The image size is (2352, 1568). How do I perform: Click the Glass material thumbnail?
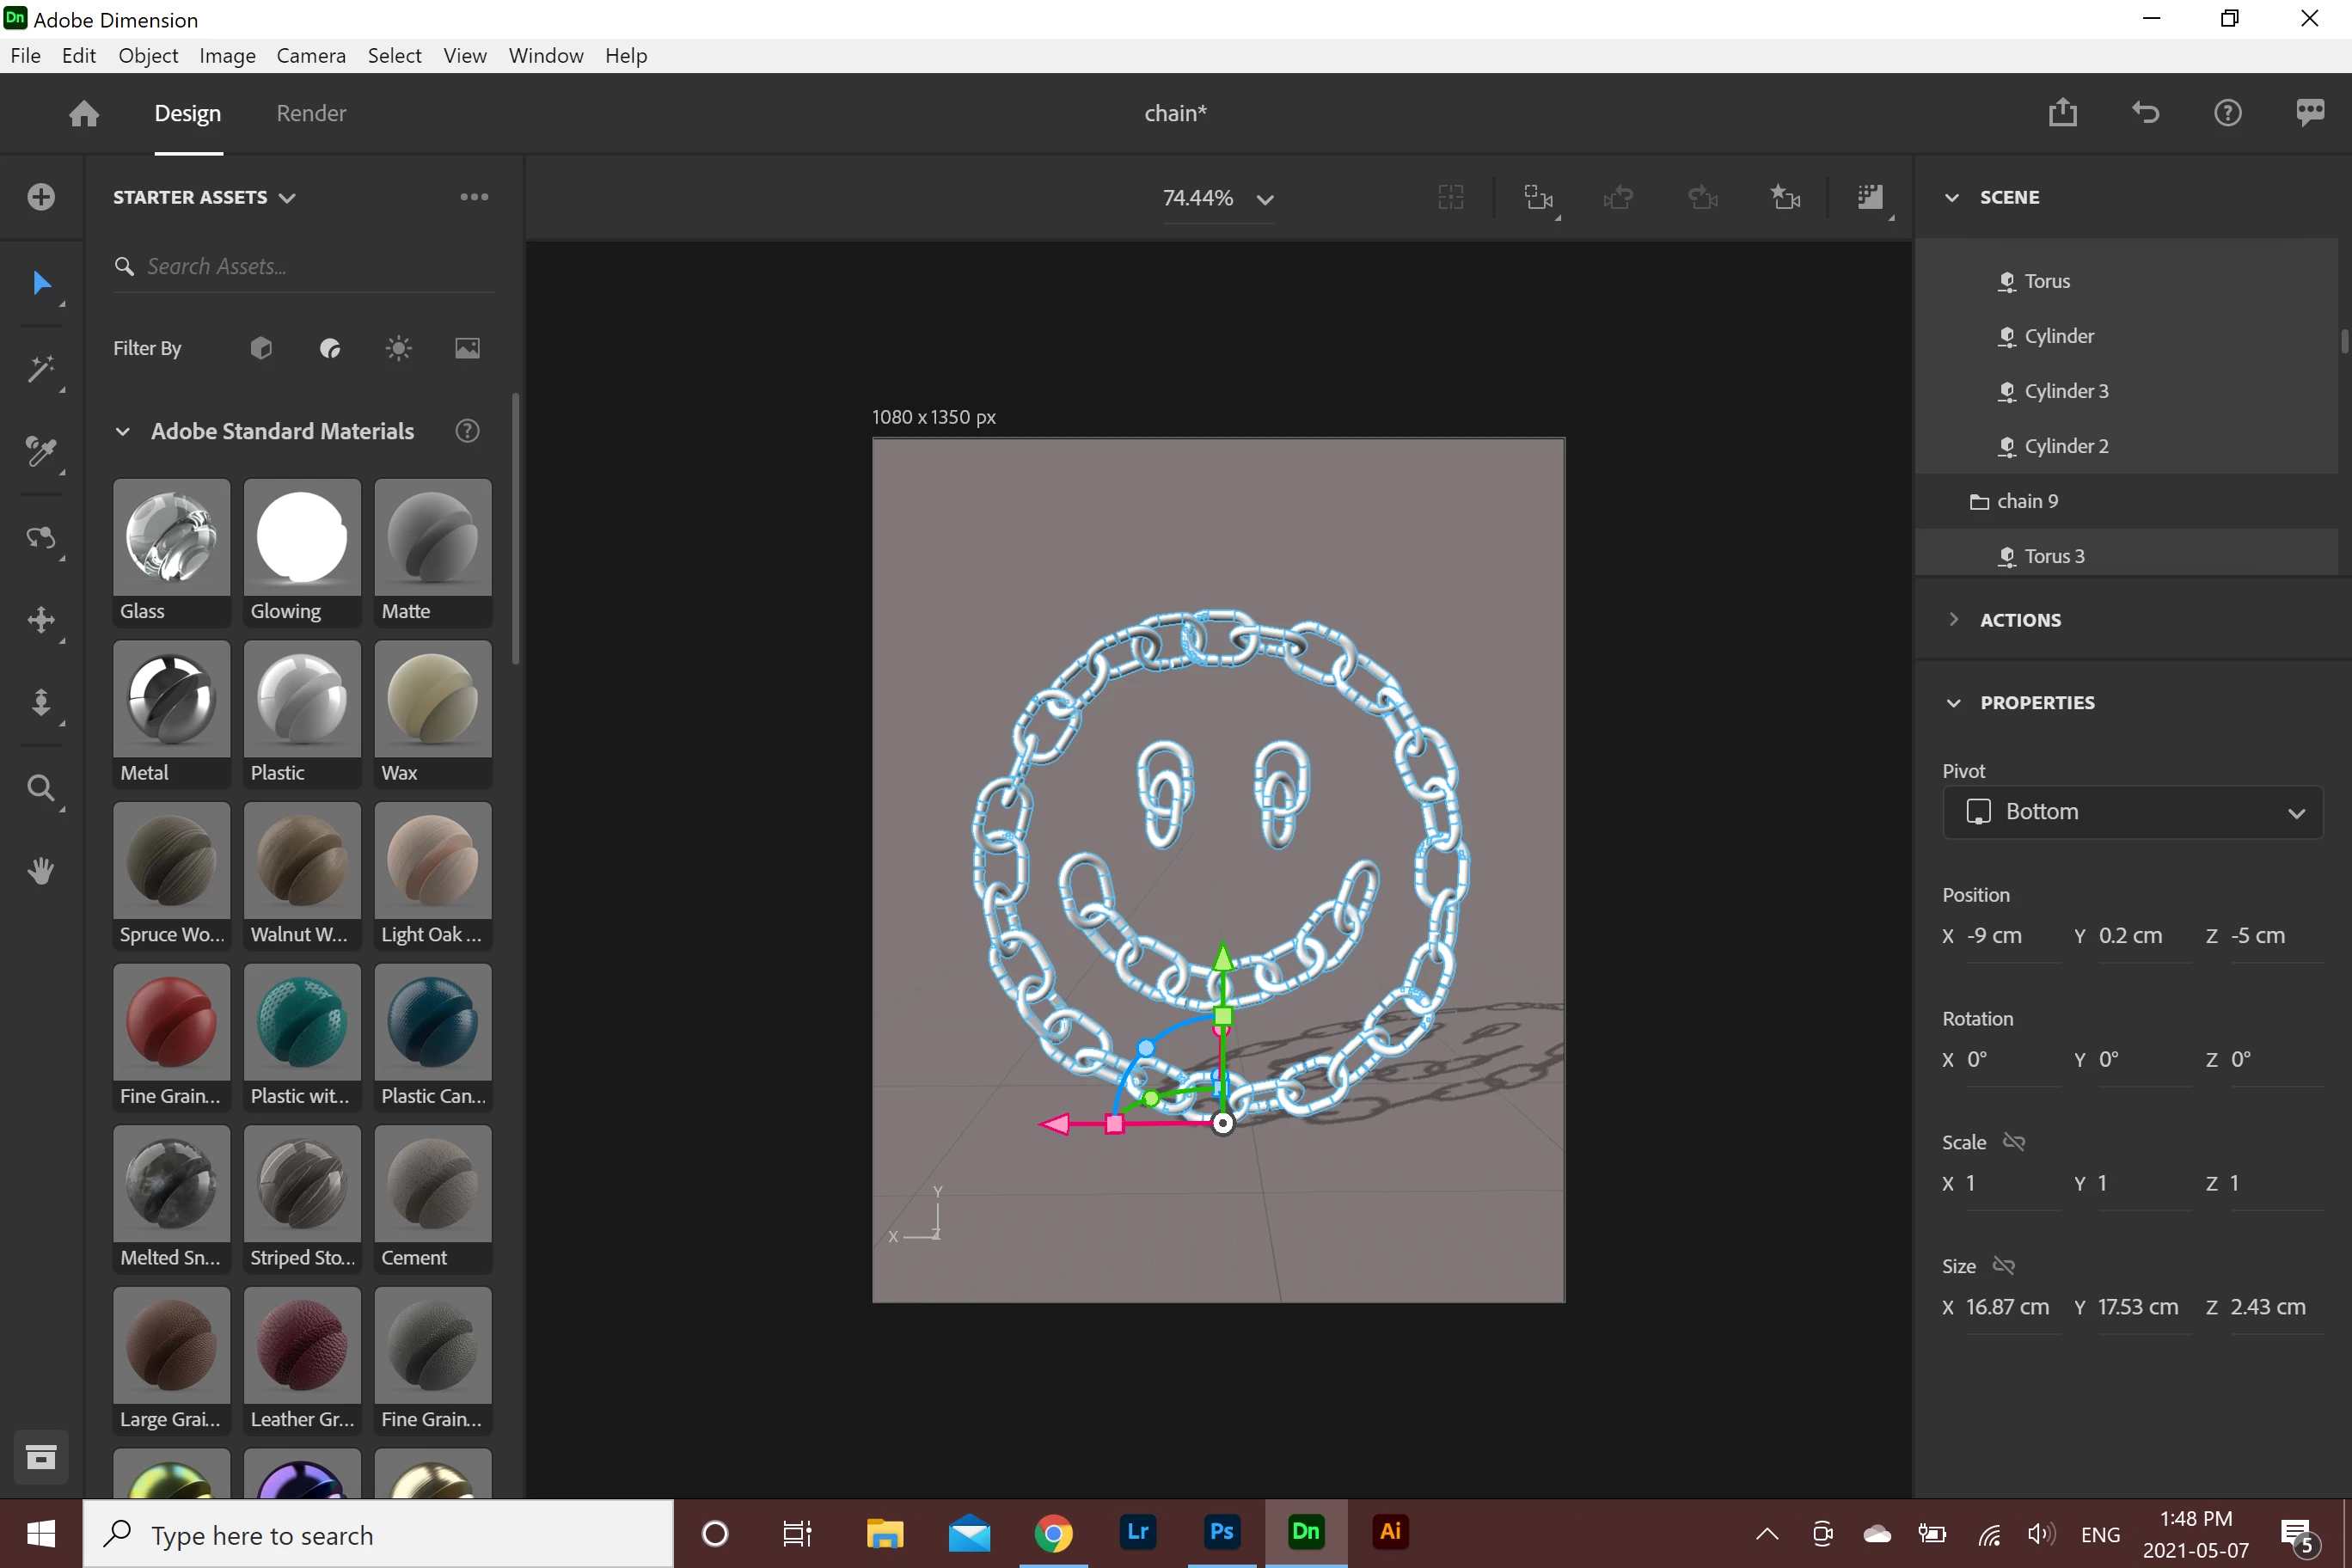(x=171, y=538)
